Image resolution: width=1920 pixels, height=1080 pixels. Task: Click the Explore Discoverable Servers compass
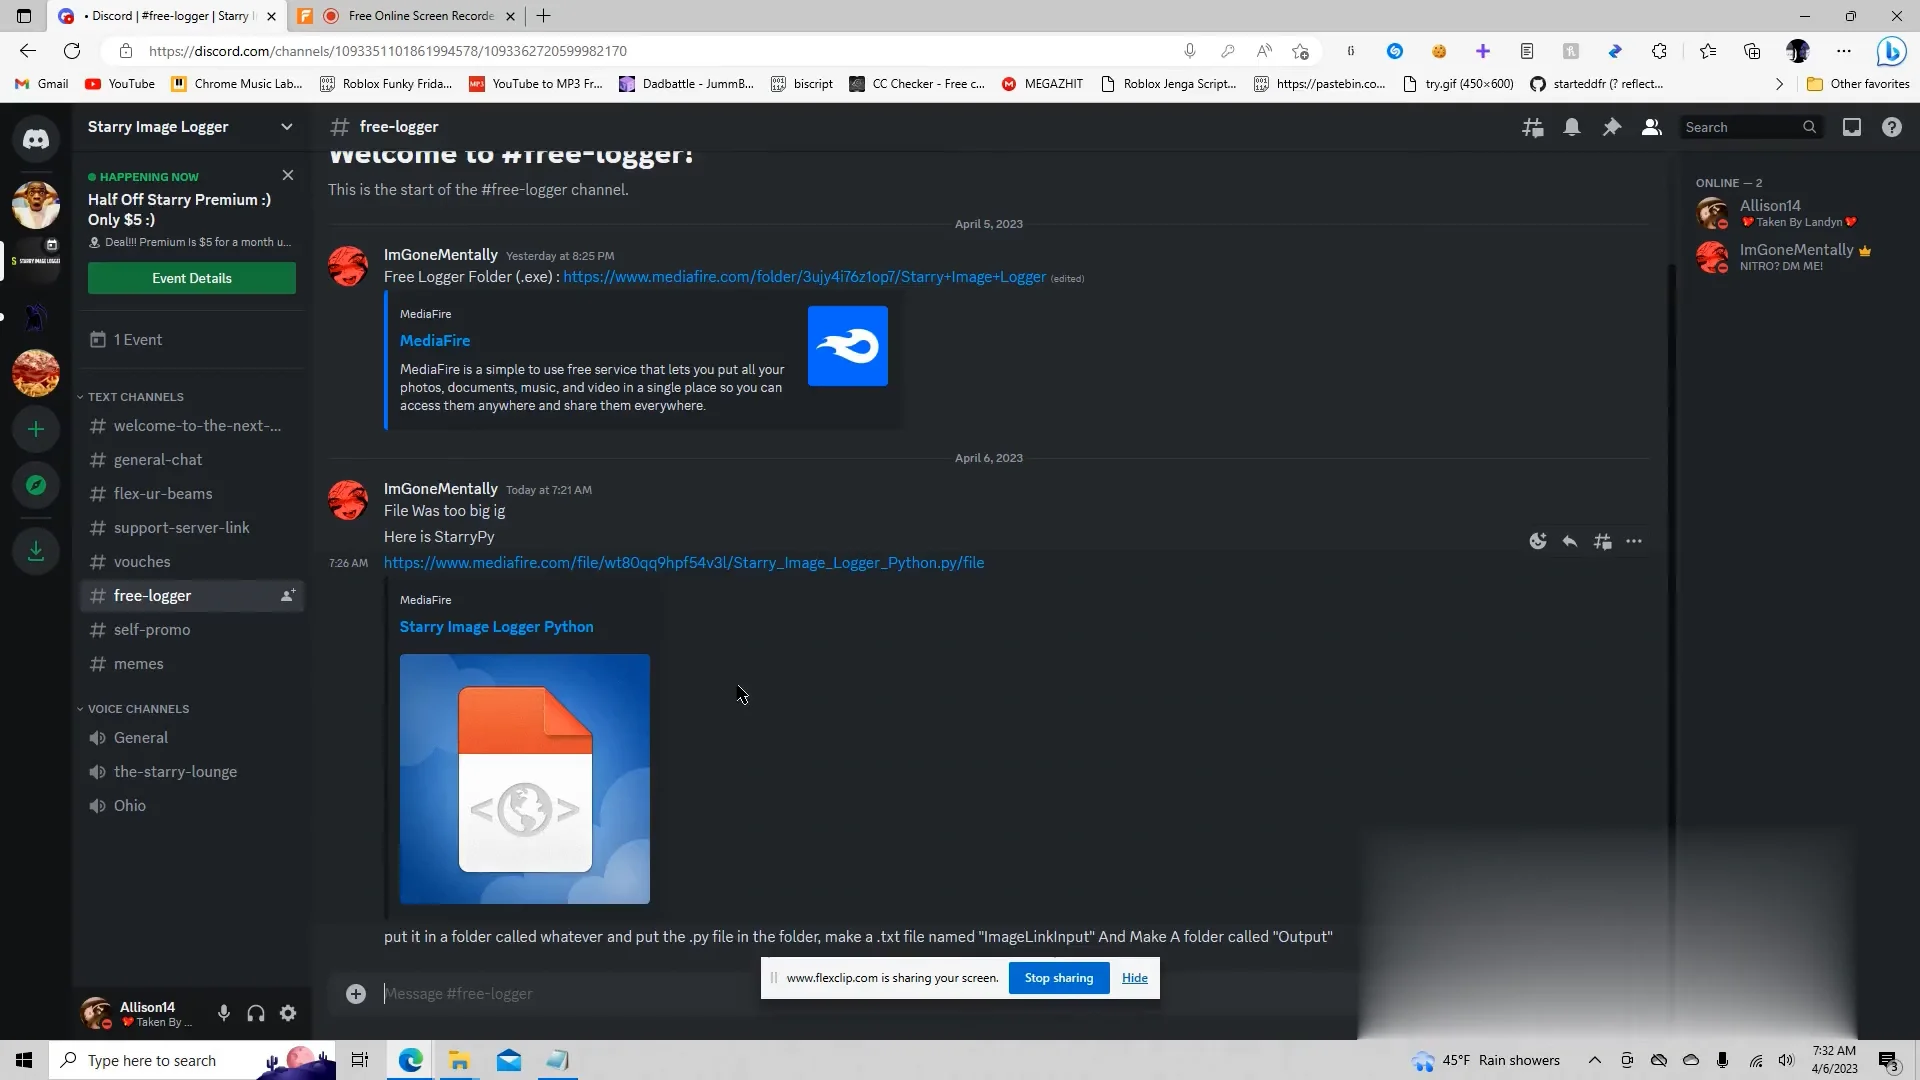tap(36, 486)
